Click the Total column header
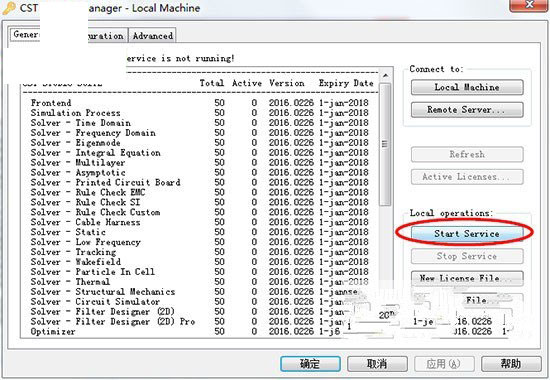Viewport: 550px width, 380px height. point(212,83)
